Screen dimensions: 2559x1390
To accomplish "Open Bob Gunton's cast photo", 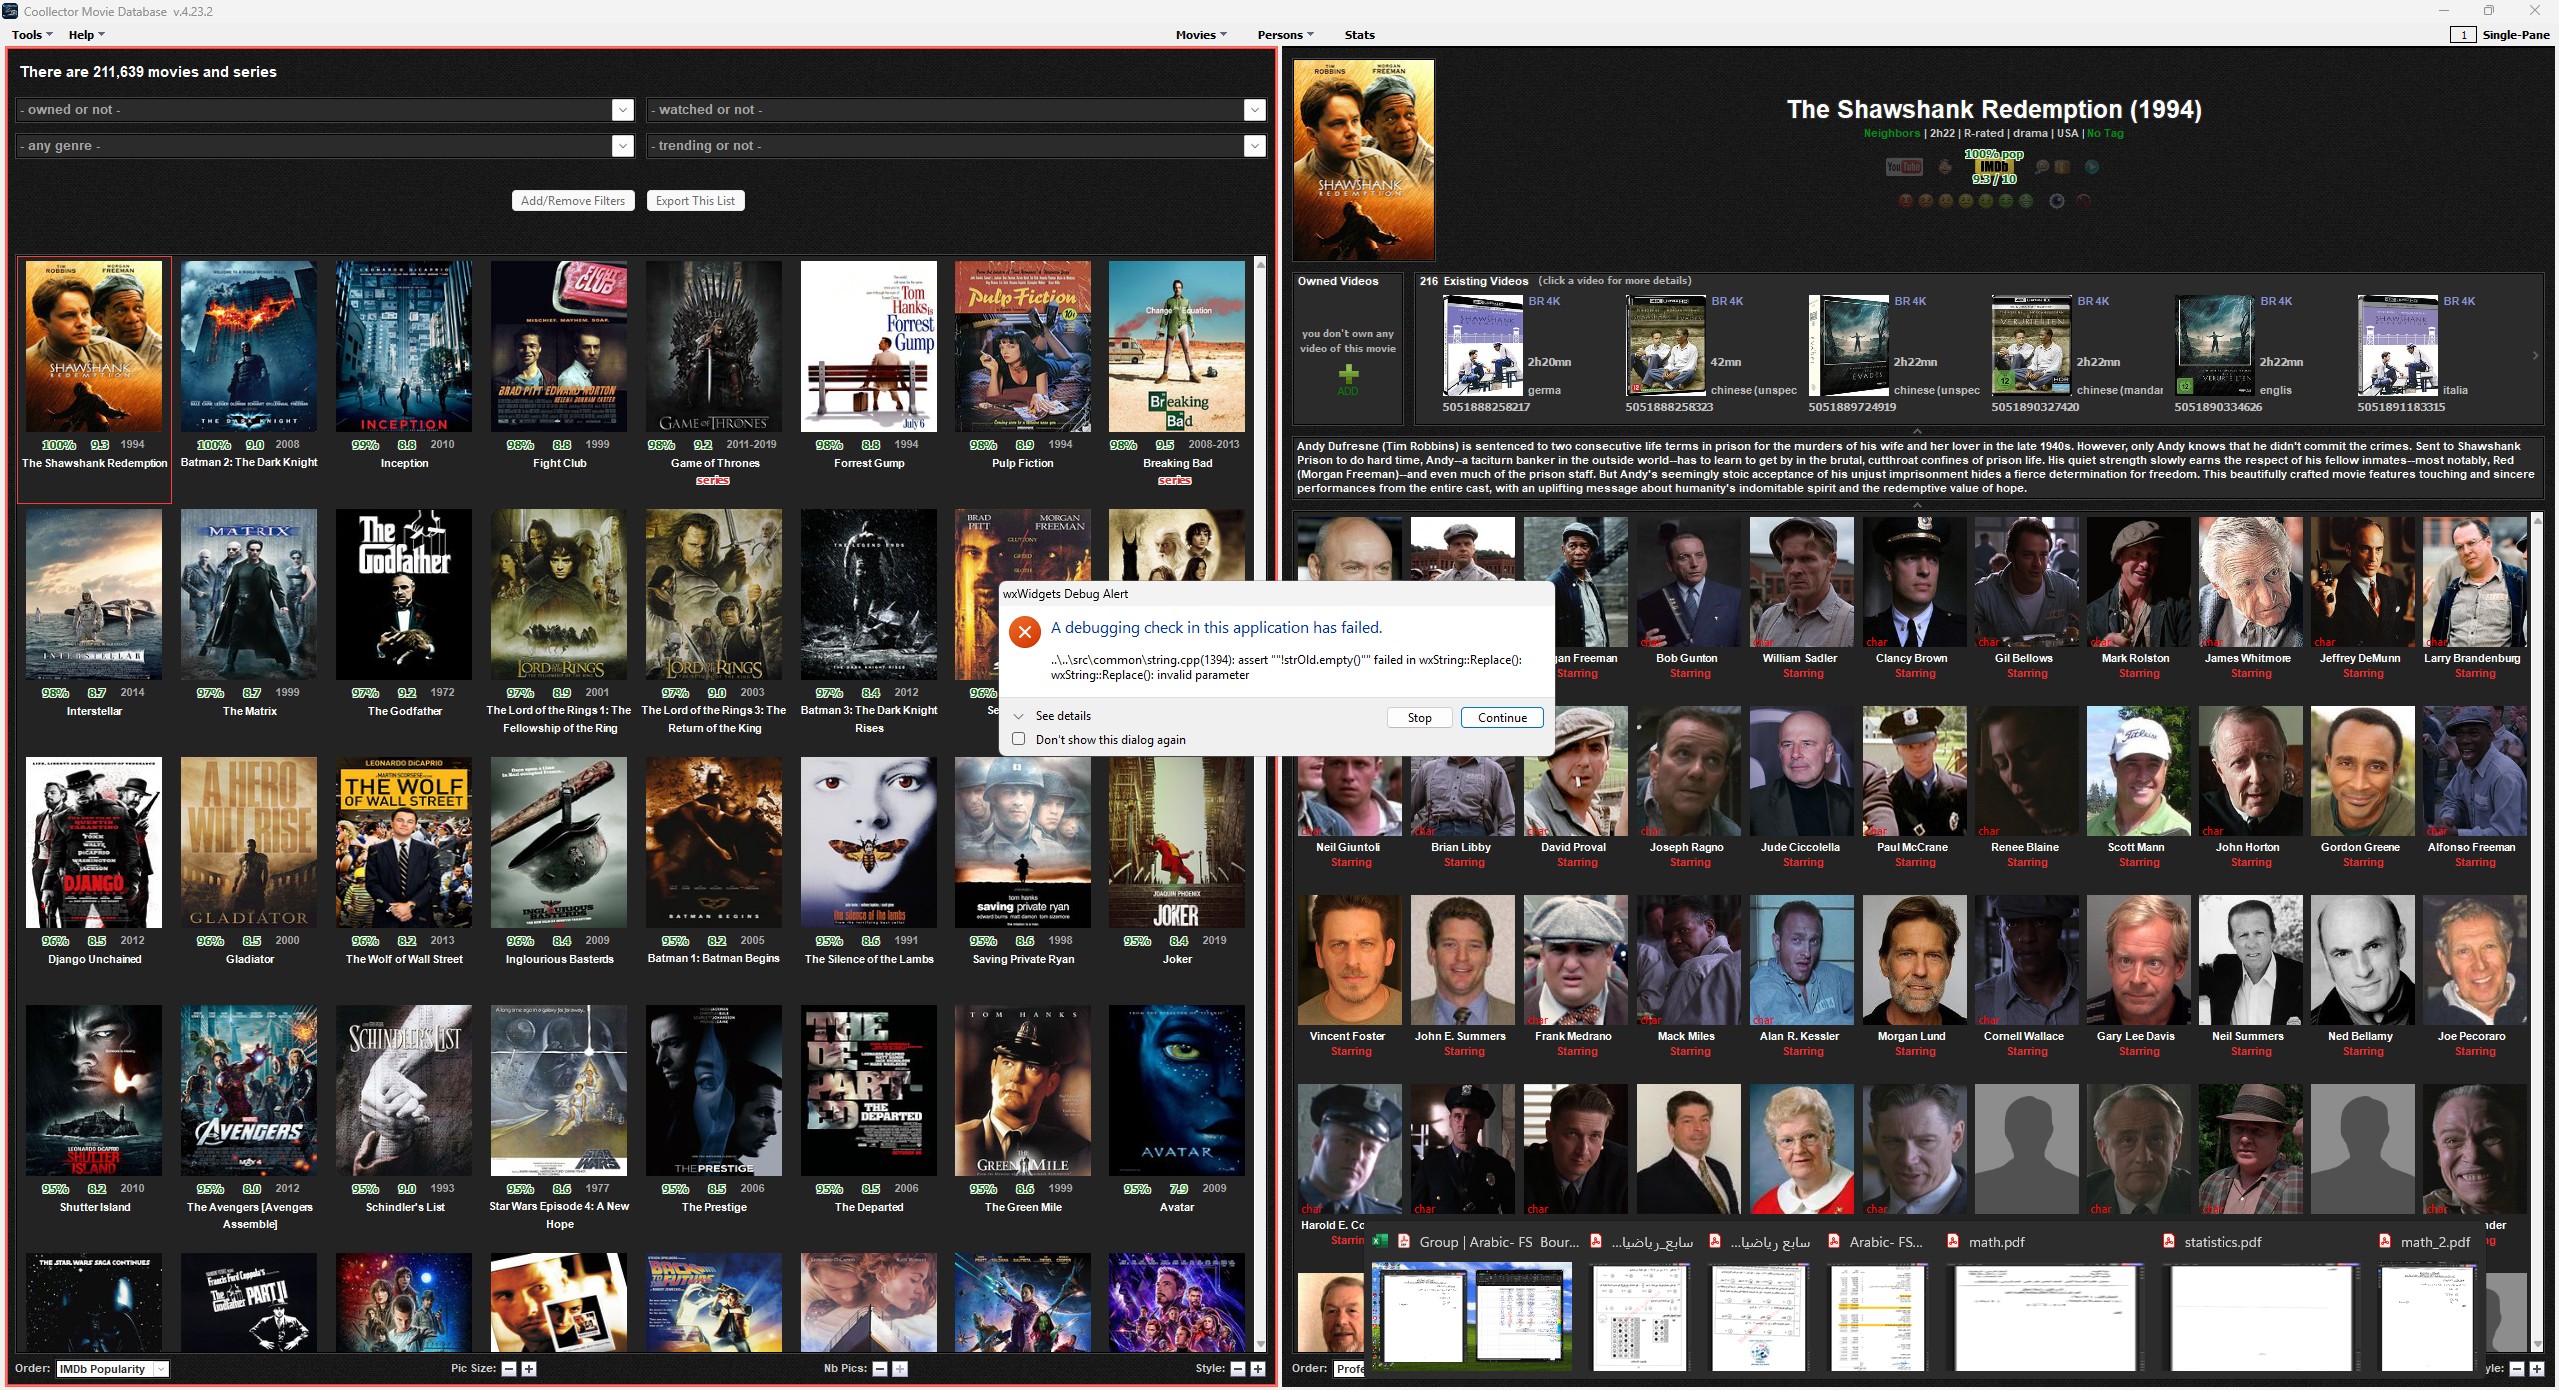I will point(1689,582).
